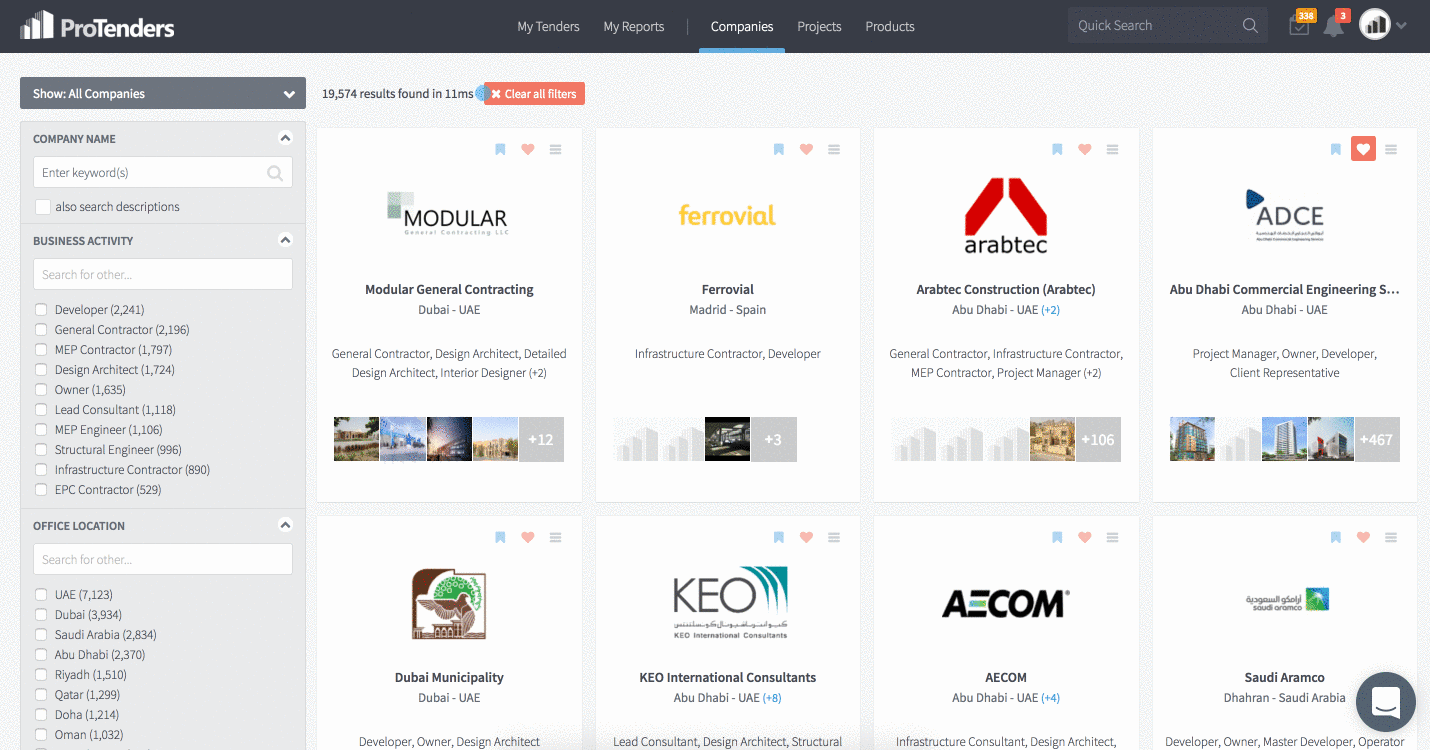Check MEP Contractor filter
Screen dimensions: 1430x750
click(x=41, y=350)
